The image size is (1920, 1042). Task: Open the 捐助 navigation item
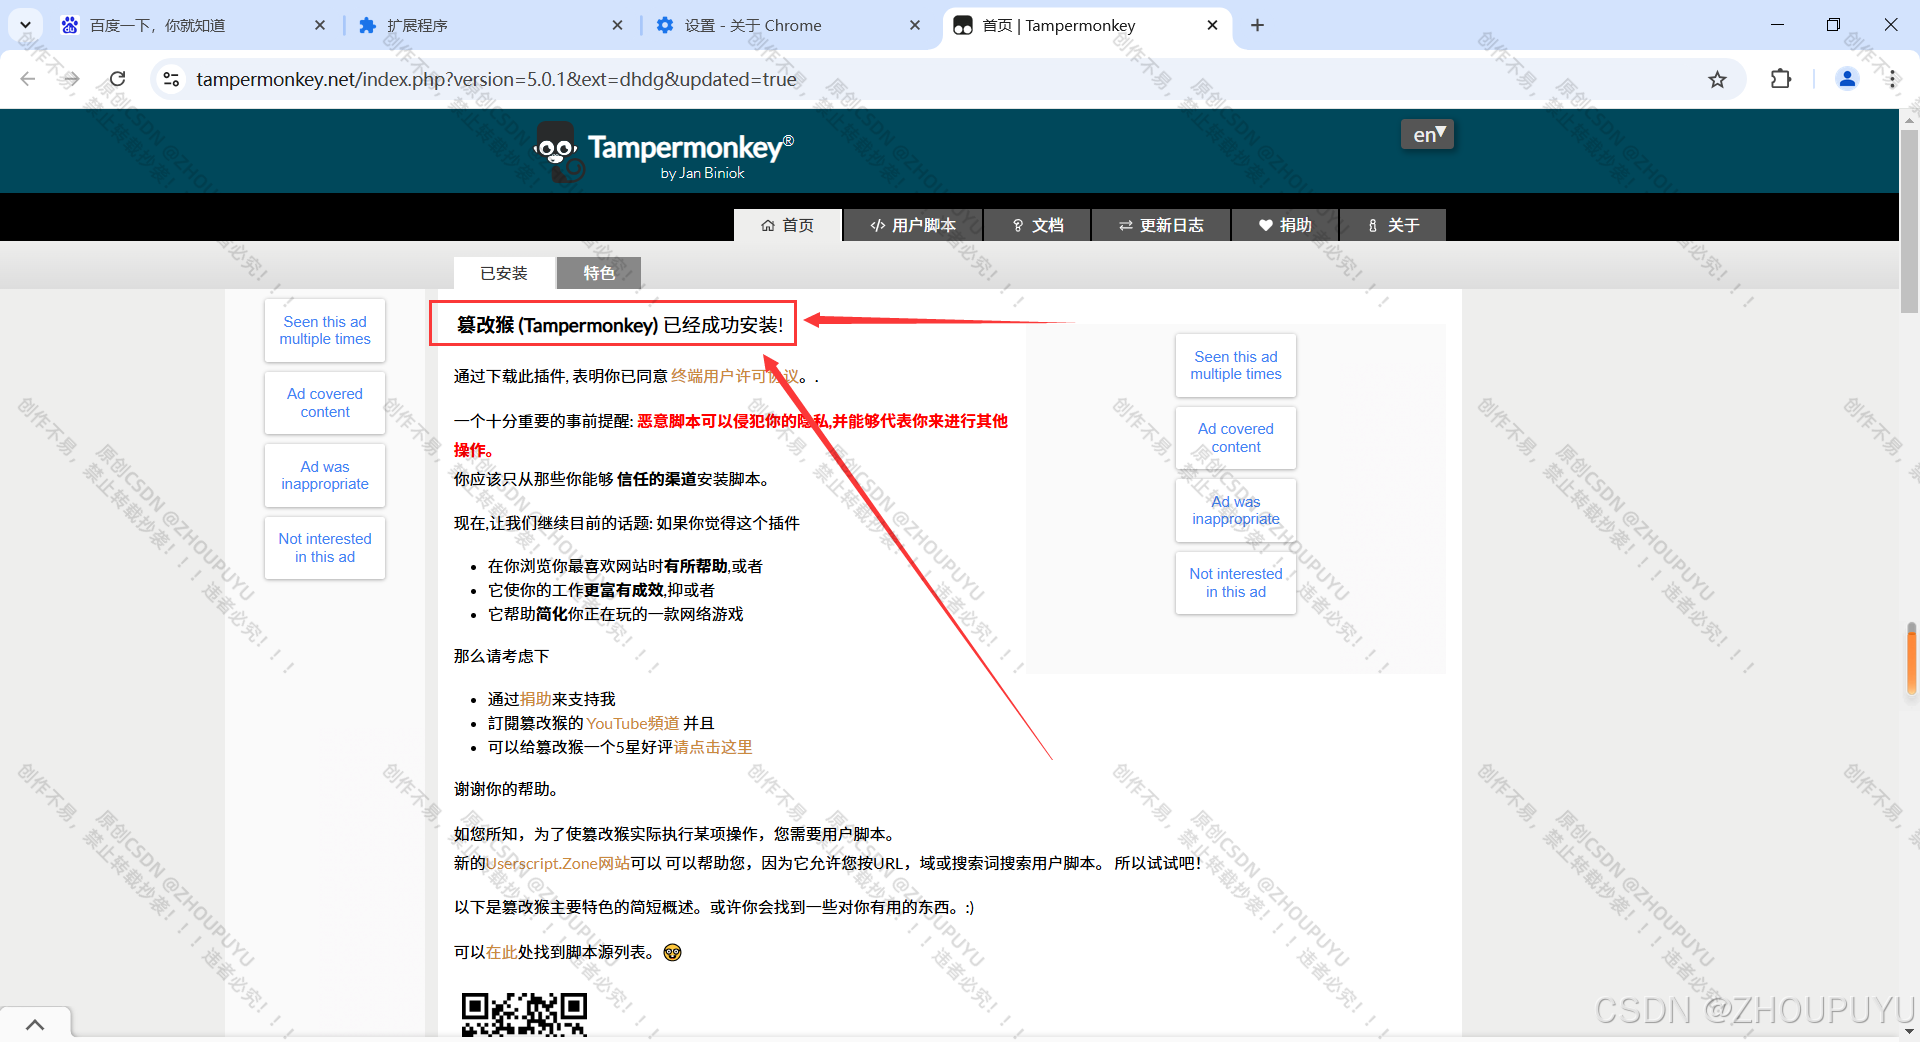[x=1285, y=225]
